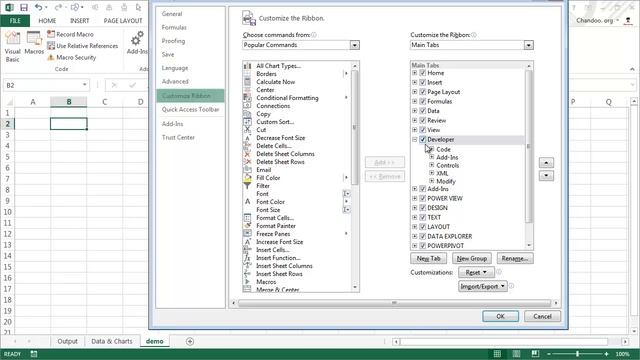Screen dimensions: 640x360
Task: Uncheck the Review checkbox
Action: coord(422,120)
